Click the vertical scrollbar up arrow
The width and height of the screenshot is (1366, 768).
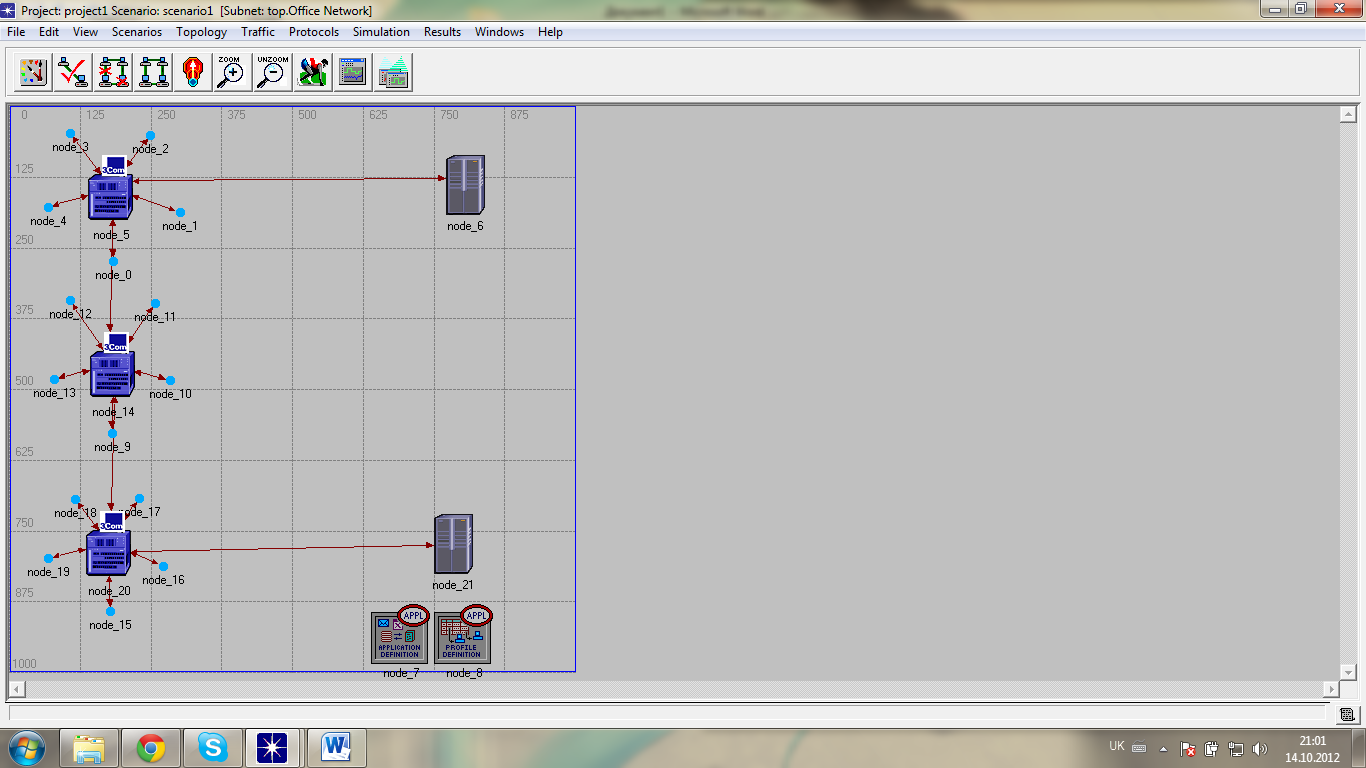[x=1347, y=115]
